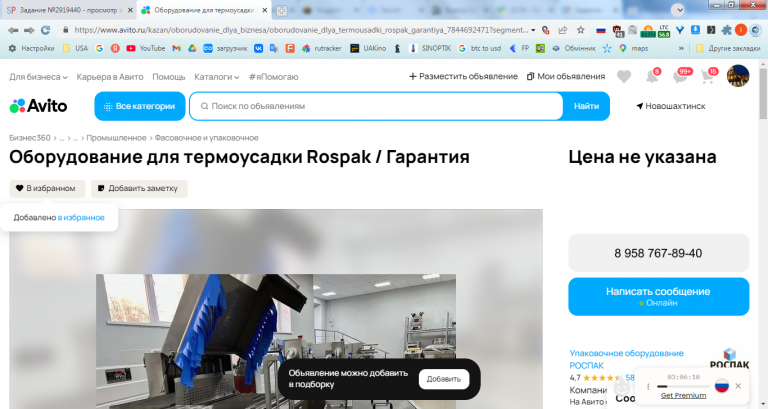Screen dimensions: 768x409
Task: Open the Бизнес360 breadcrumb
Action: coord(29,138)
